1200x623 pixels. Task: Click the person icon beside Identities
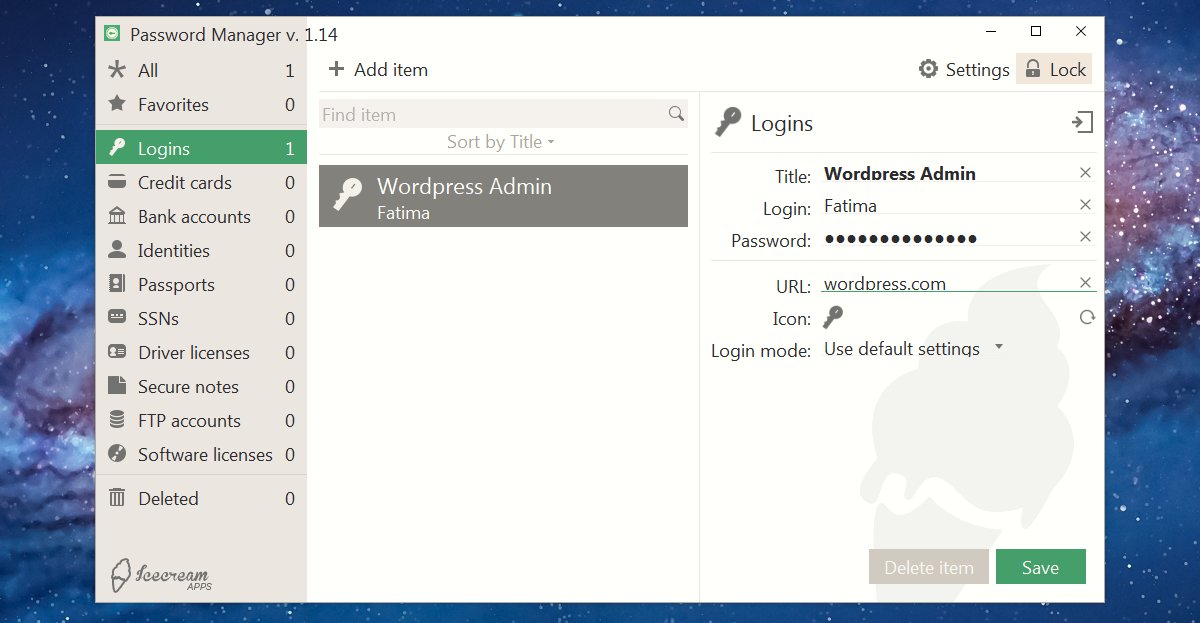coord(117,250)
